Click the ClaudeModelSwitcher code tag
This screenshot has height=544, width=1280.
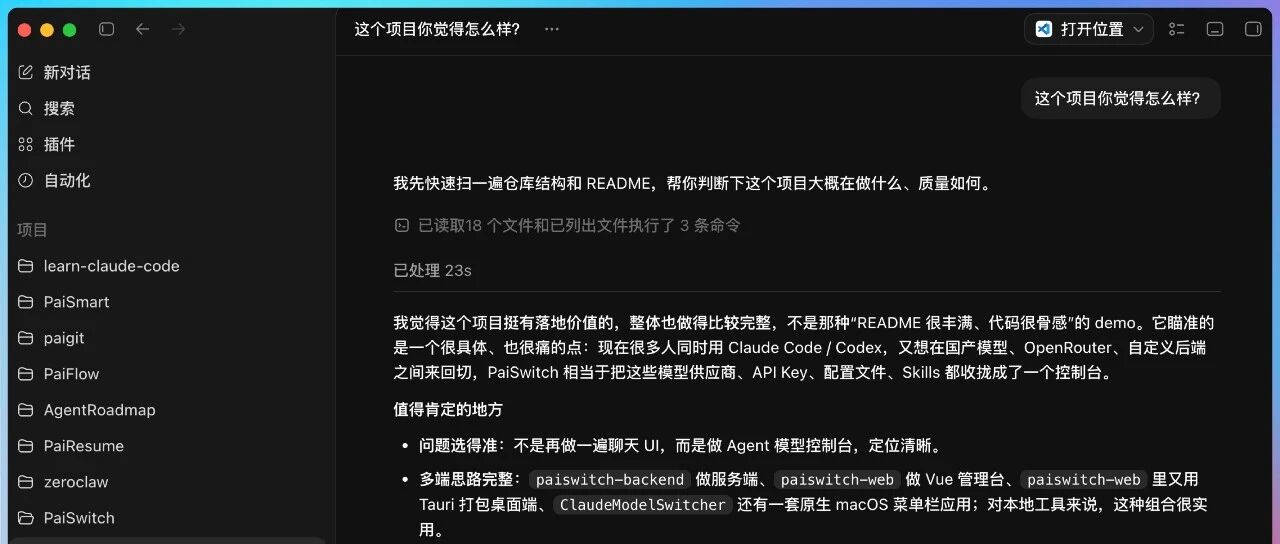tap(644, 505)
